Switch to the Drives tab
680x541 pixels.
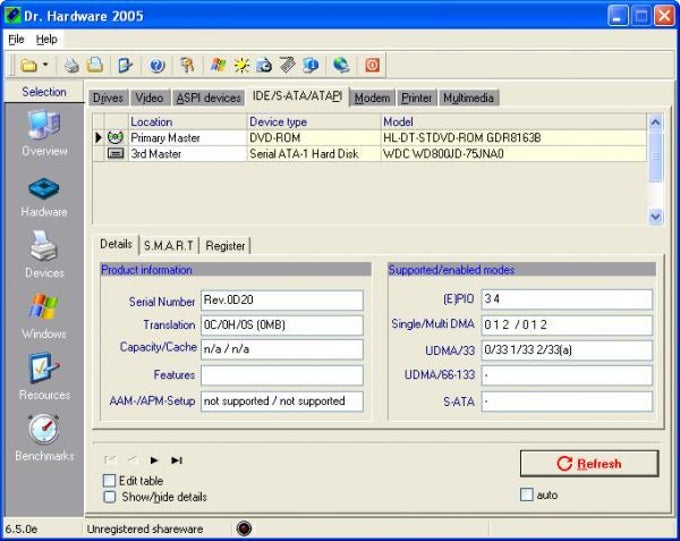108,98
